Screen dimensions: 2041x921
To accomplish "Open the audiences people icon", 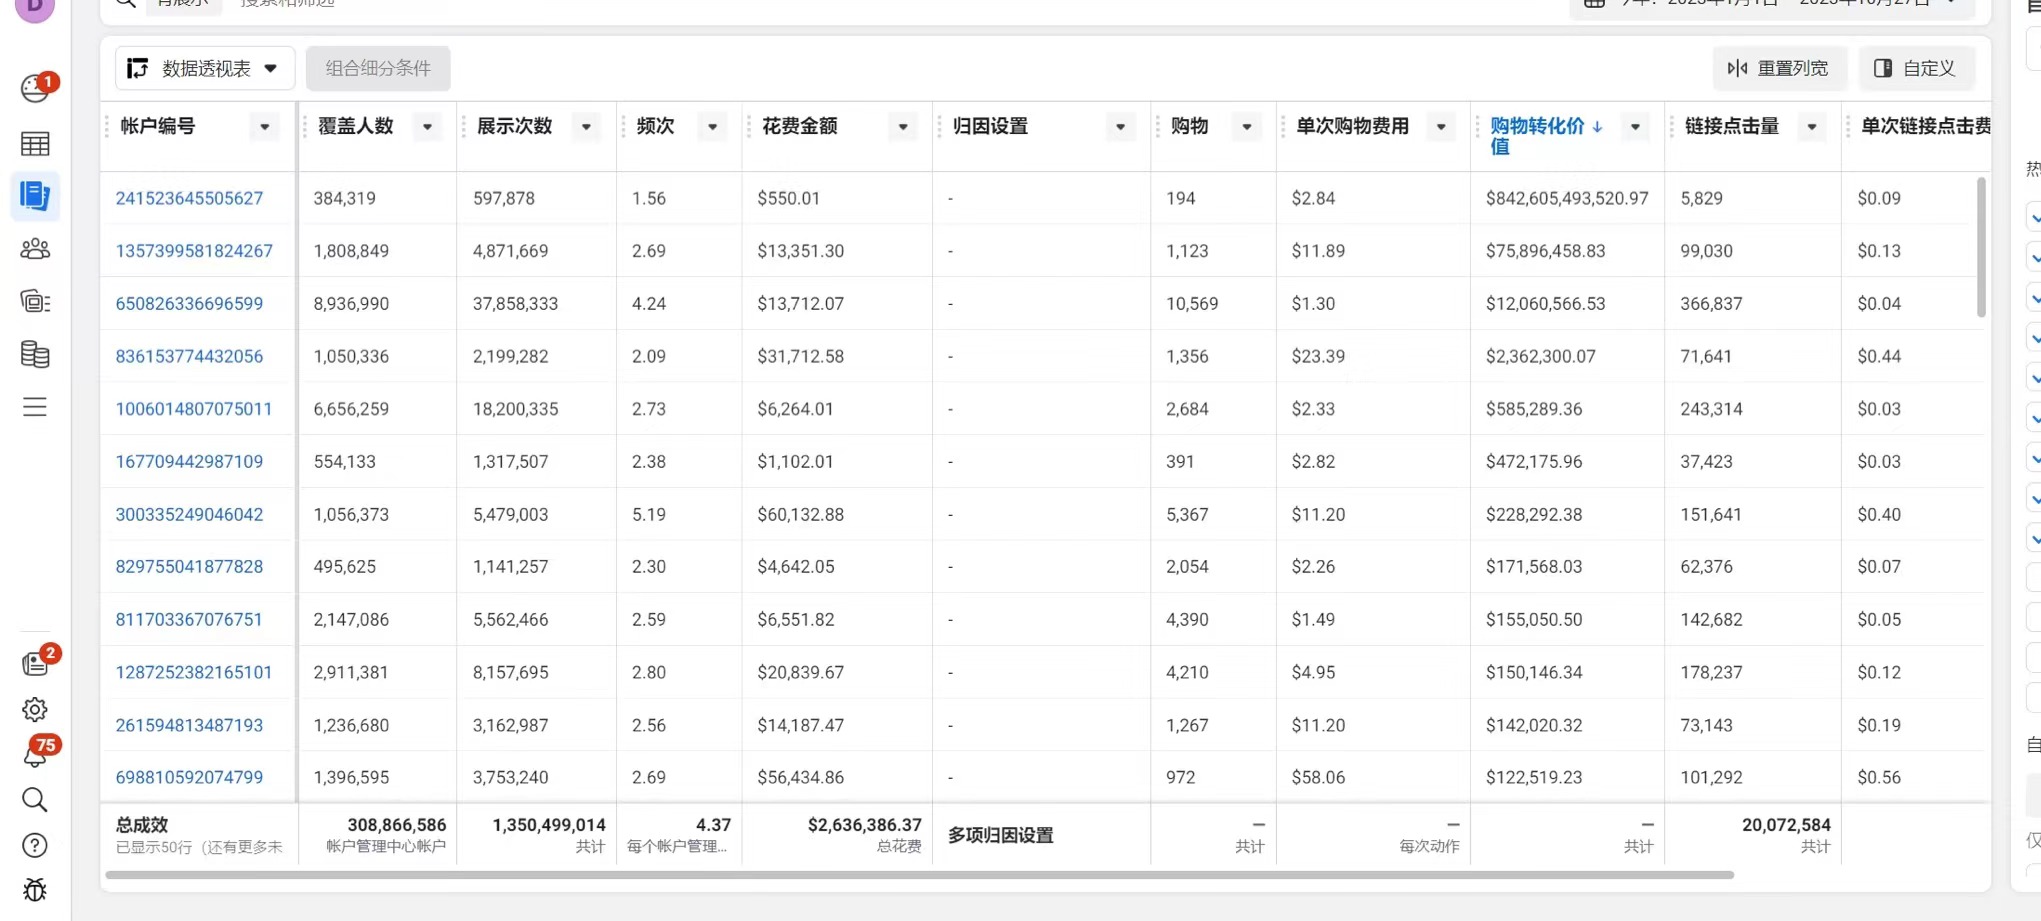I will pos(35,249).
